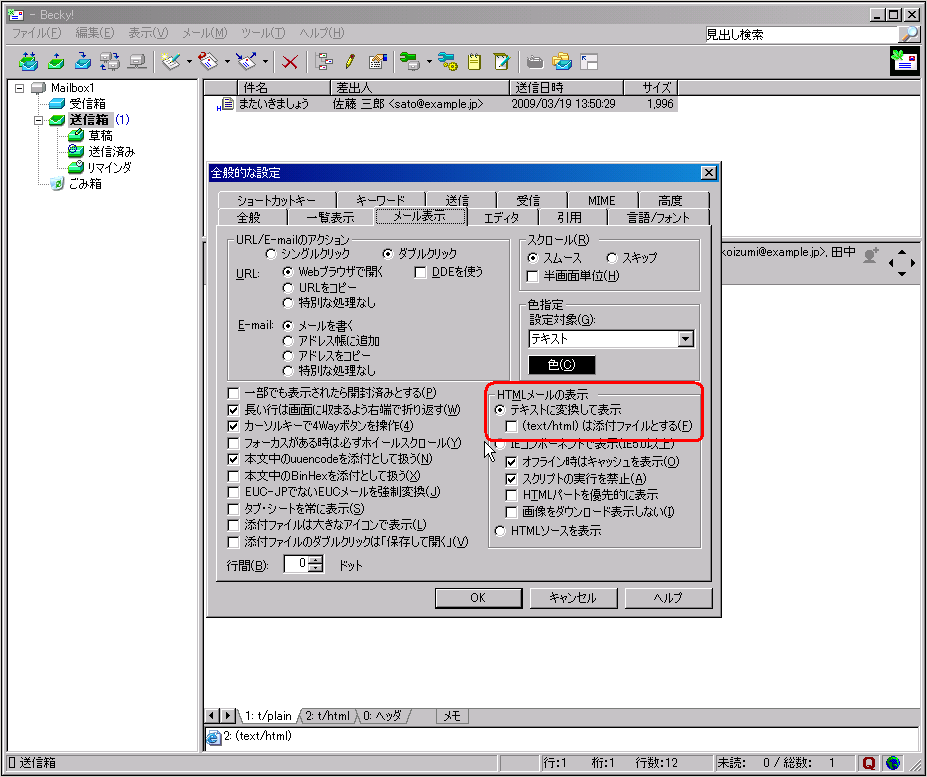Click the window layout toggle icon
This screenshot has height=777, width=927.
[x=589, y=61]
